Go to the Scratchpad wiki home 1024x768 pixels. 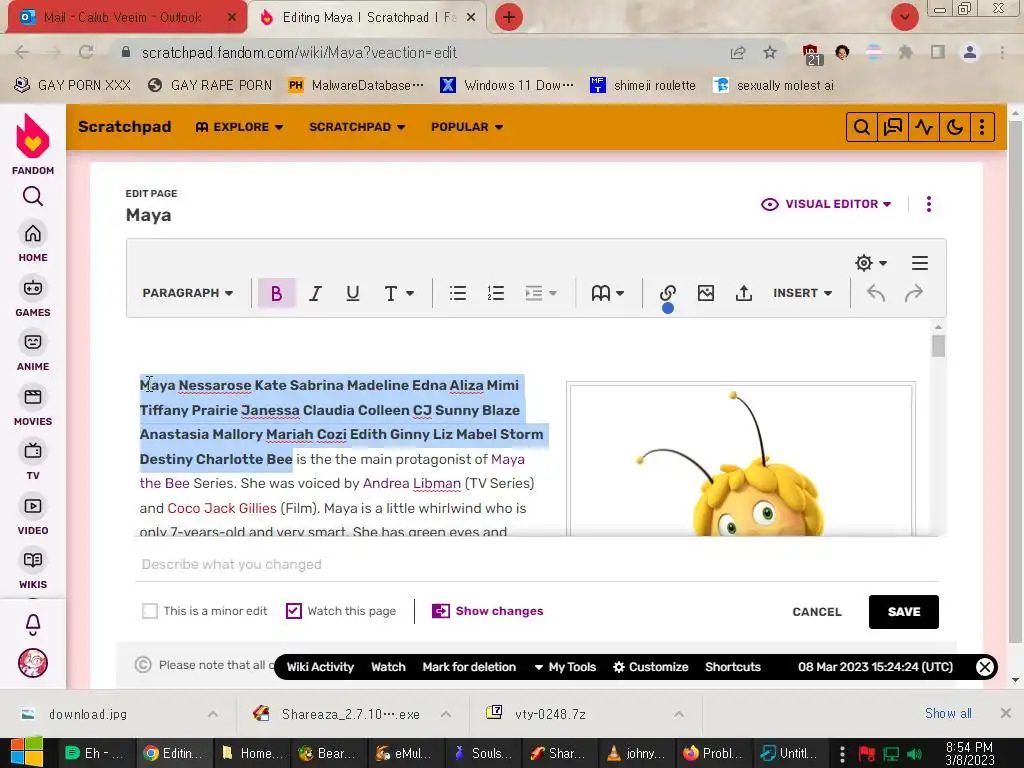[125, 127]
